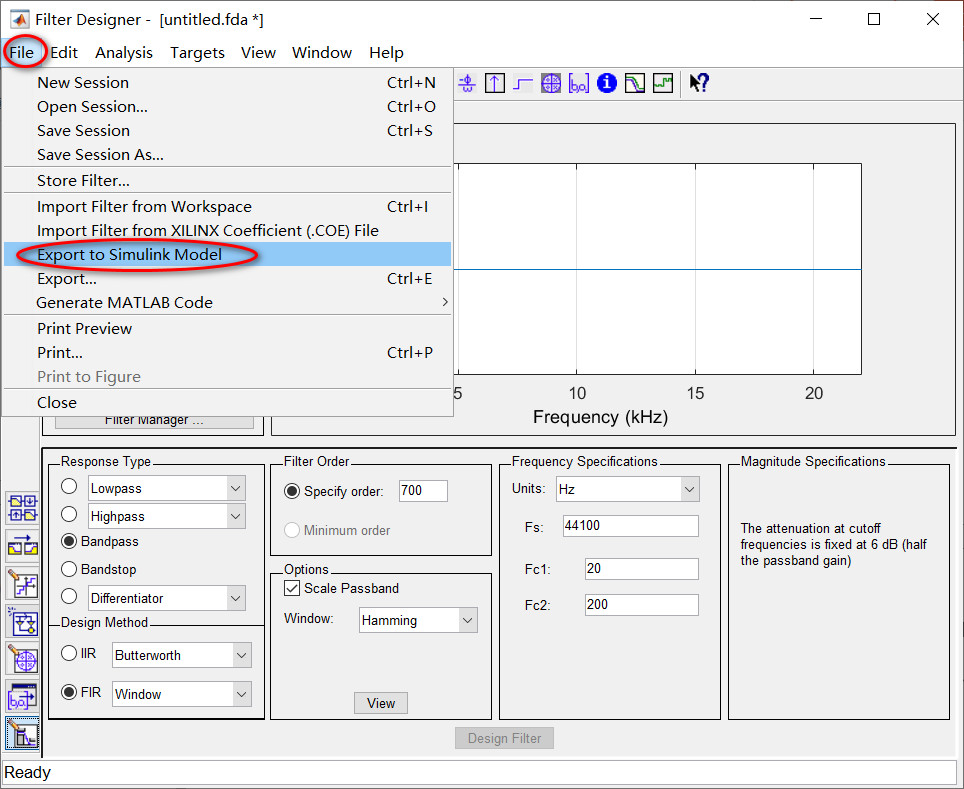Show the magnitude response estimate icon

(634, 83)
